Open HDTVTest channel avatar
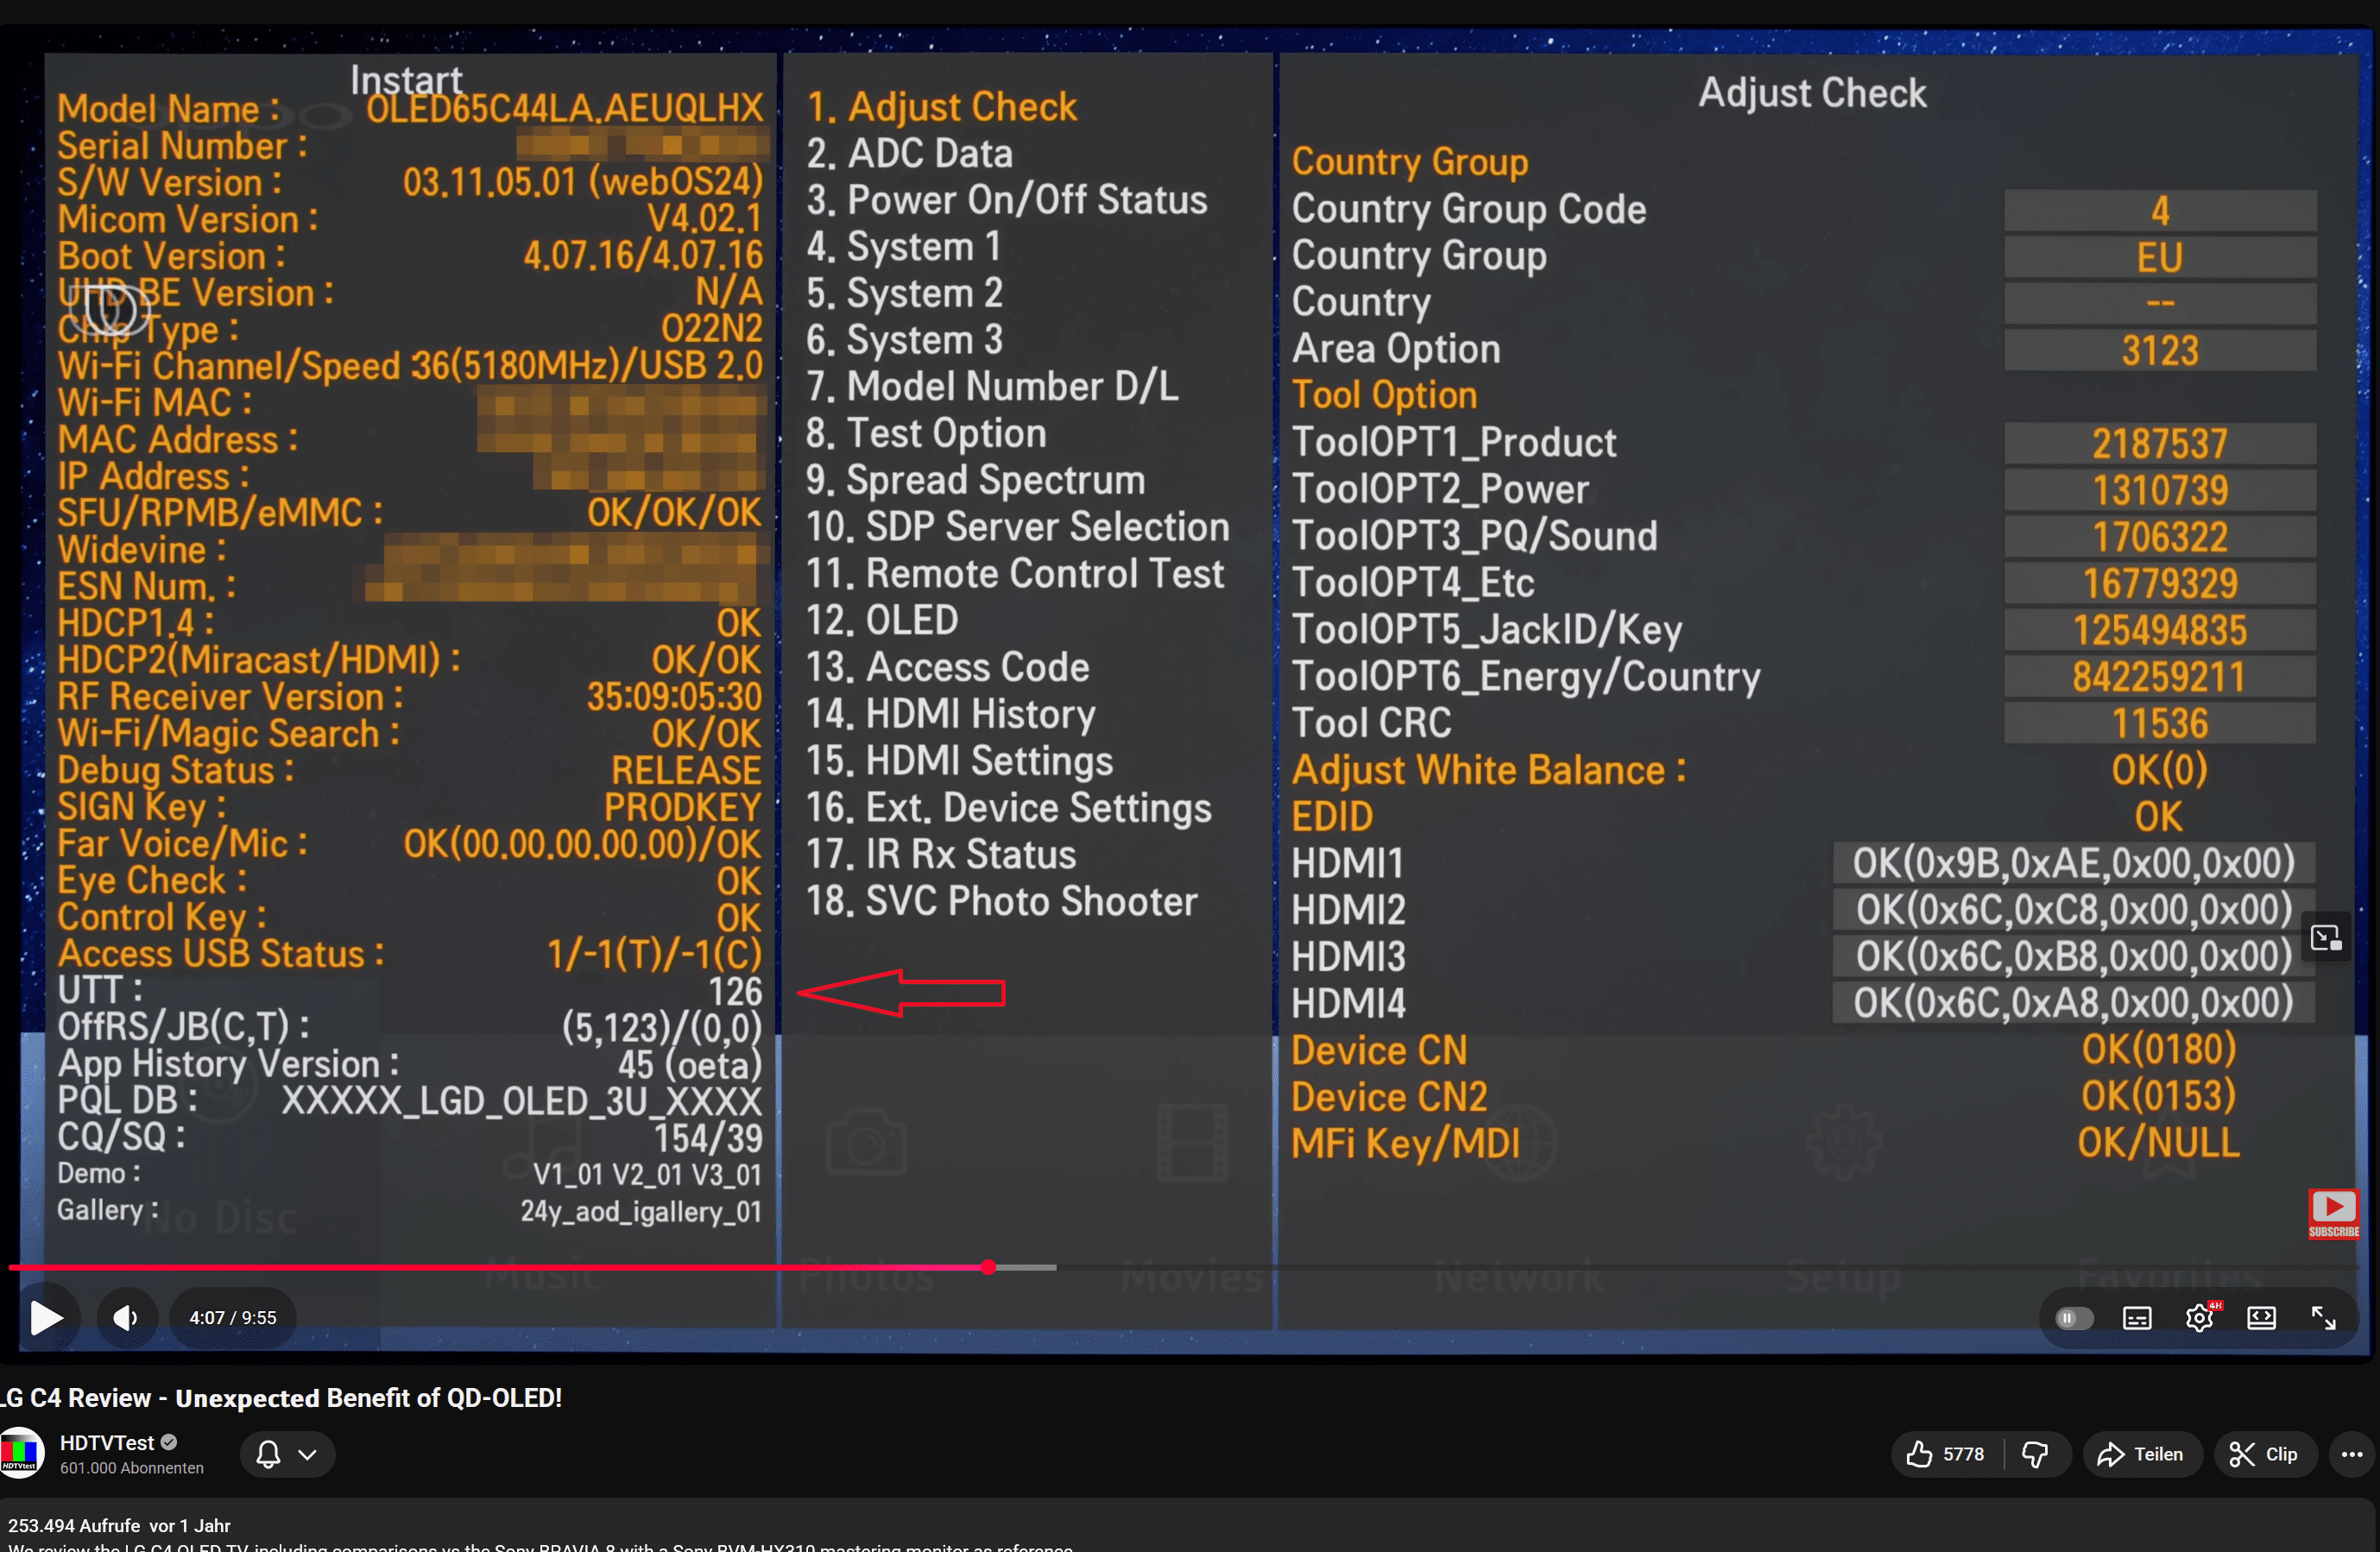 point(21,1453)
